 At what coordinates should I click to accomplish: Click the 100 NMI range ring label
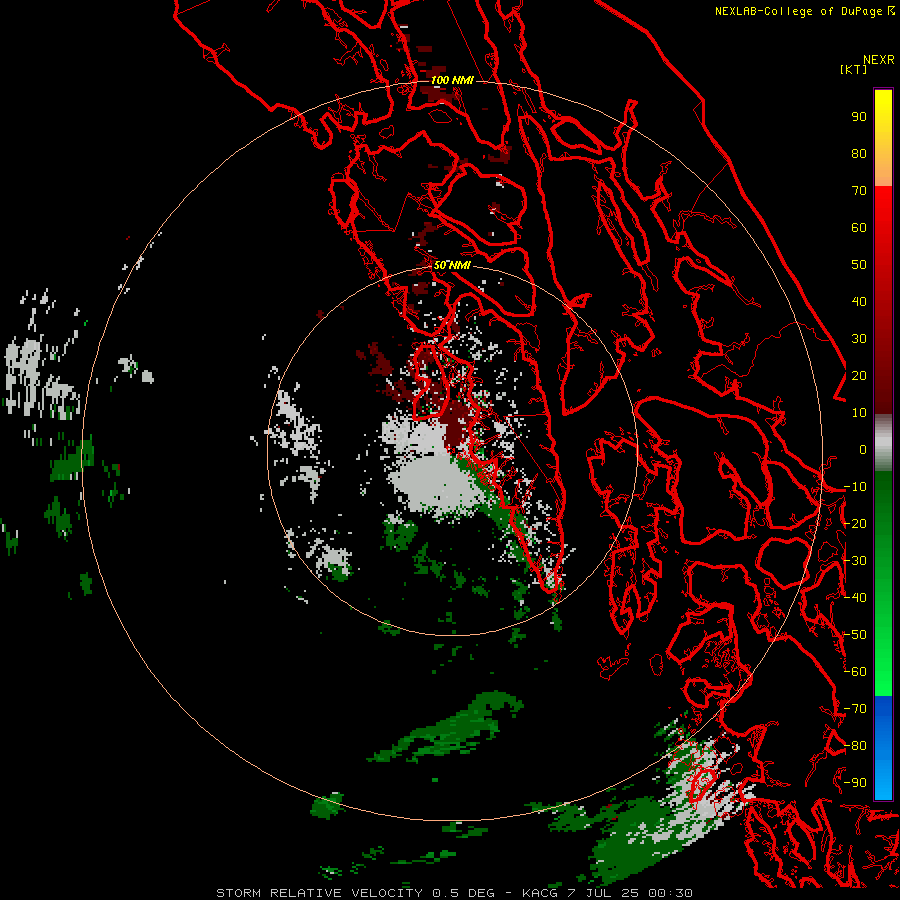[x=452, y=80]
